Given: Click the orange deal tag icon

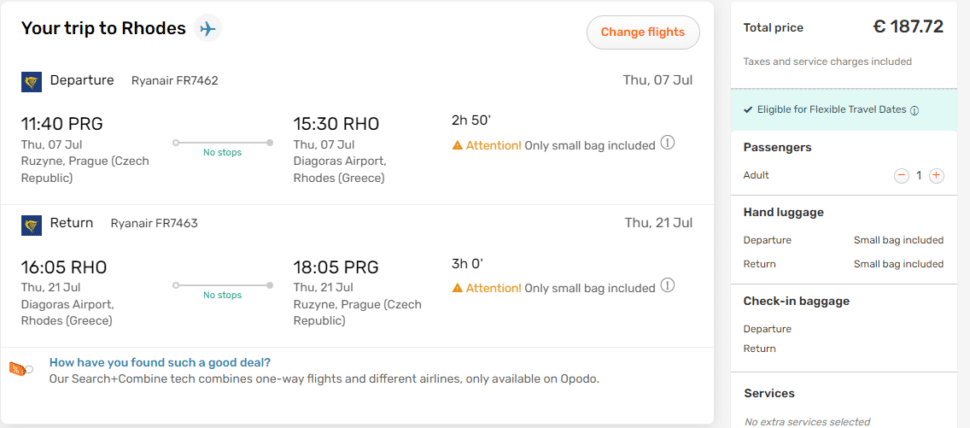Looking at the screenshot, I should [x=19, y=369].
